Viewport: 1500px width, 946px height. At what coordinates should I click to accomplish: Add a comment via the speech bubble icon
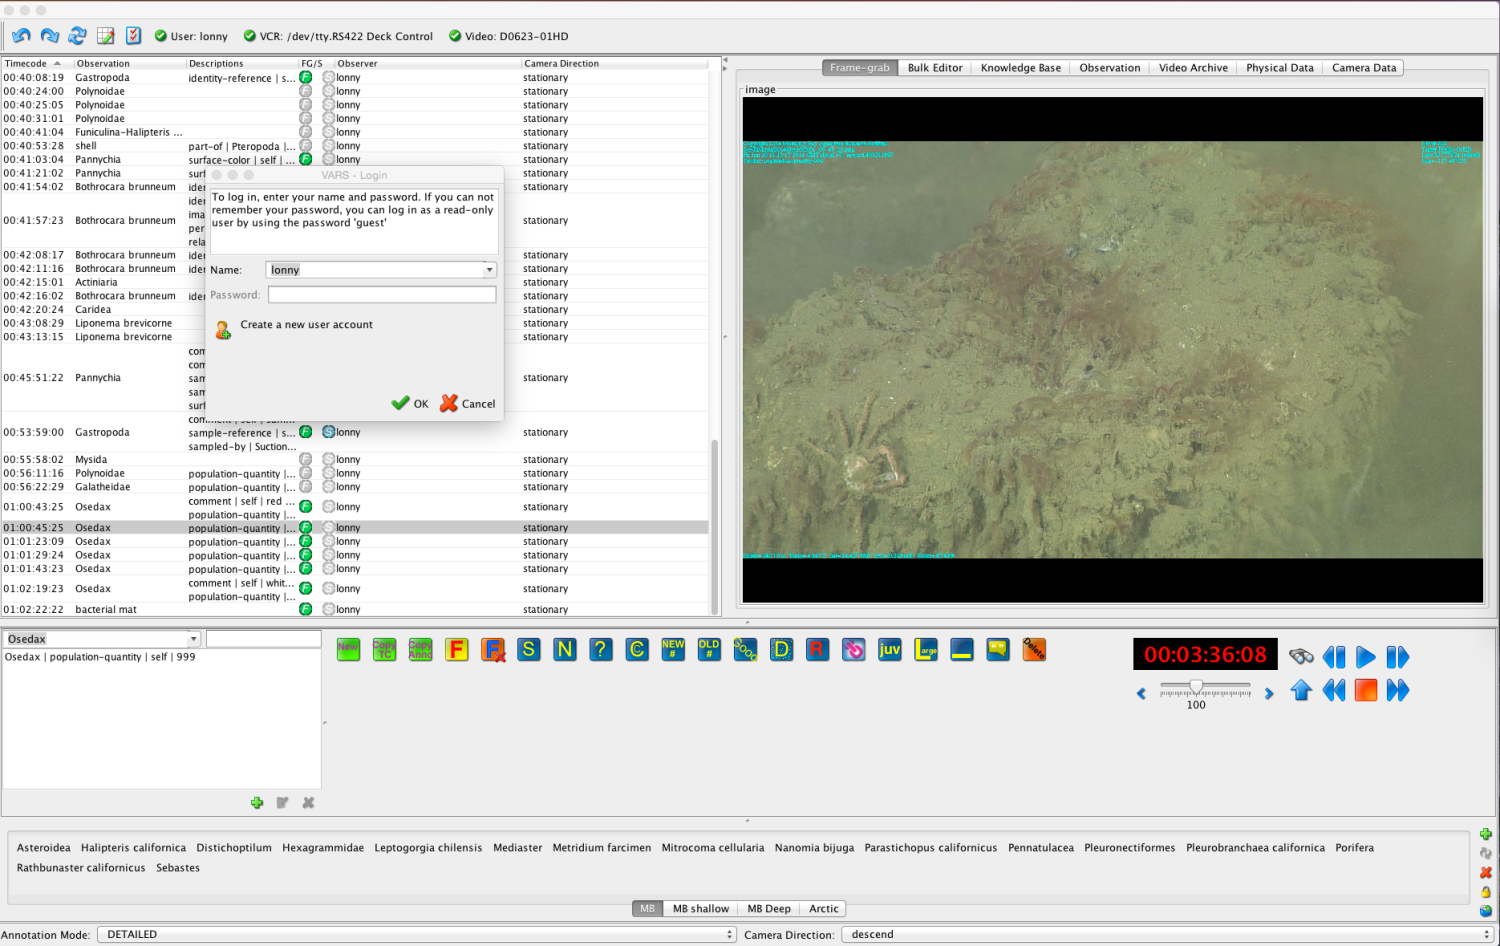point(997,650)
